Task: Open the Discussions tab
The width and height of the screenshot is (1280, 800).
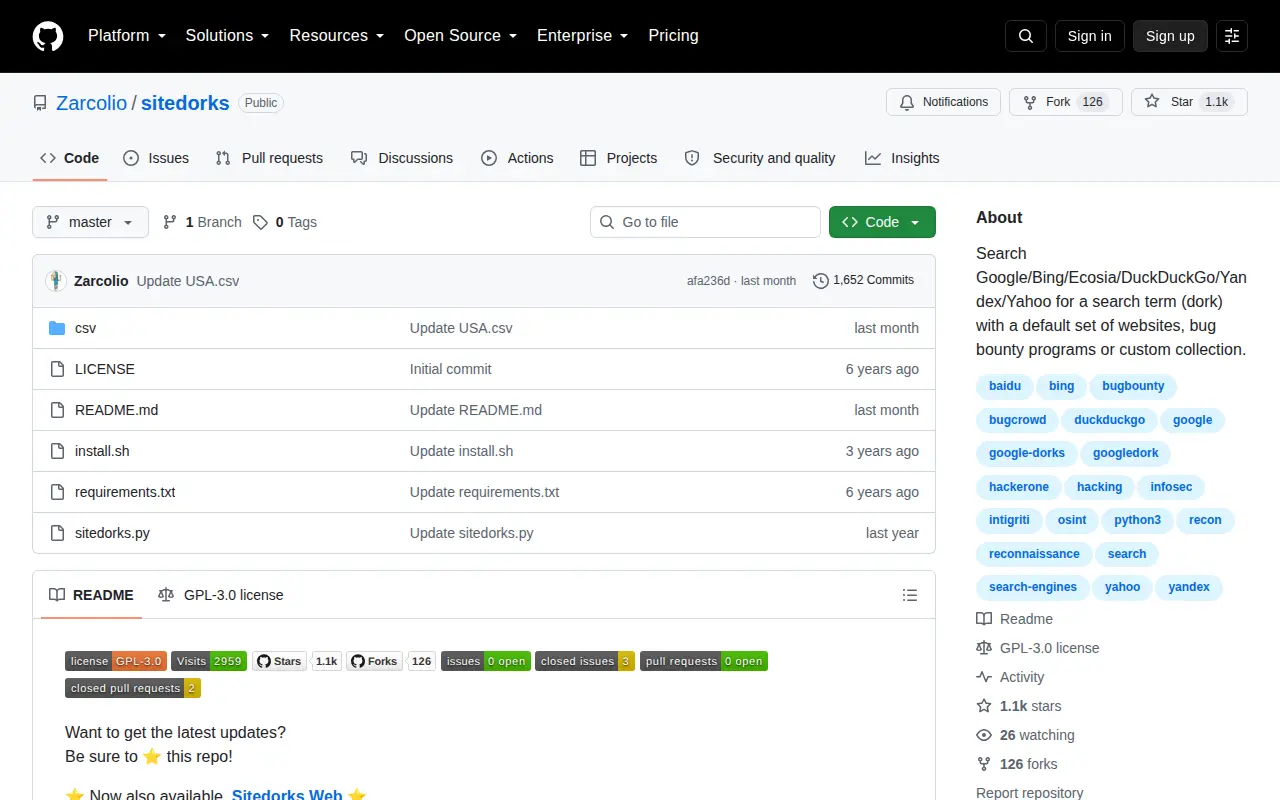Action: click(x=402, y=158)
